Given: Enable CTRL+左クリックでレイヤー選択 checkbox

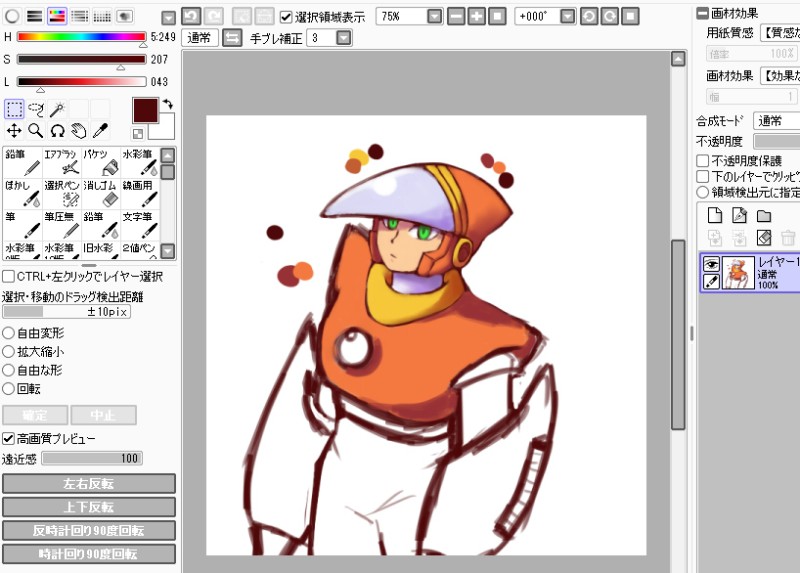Looking at the screenshot, I should 8,277.
